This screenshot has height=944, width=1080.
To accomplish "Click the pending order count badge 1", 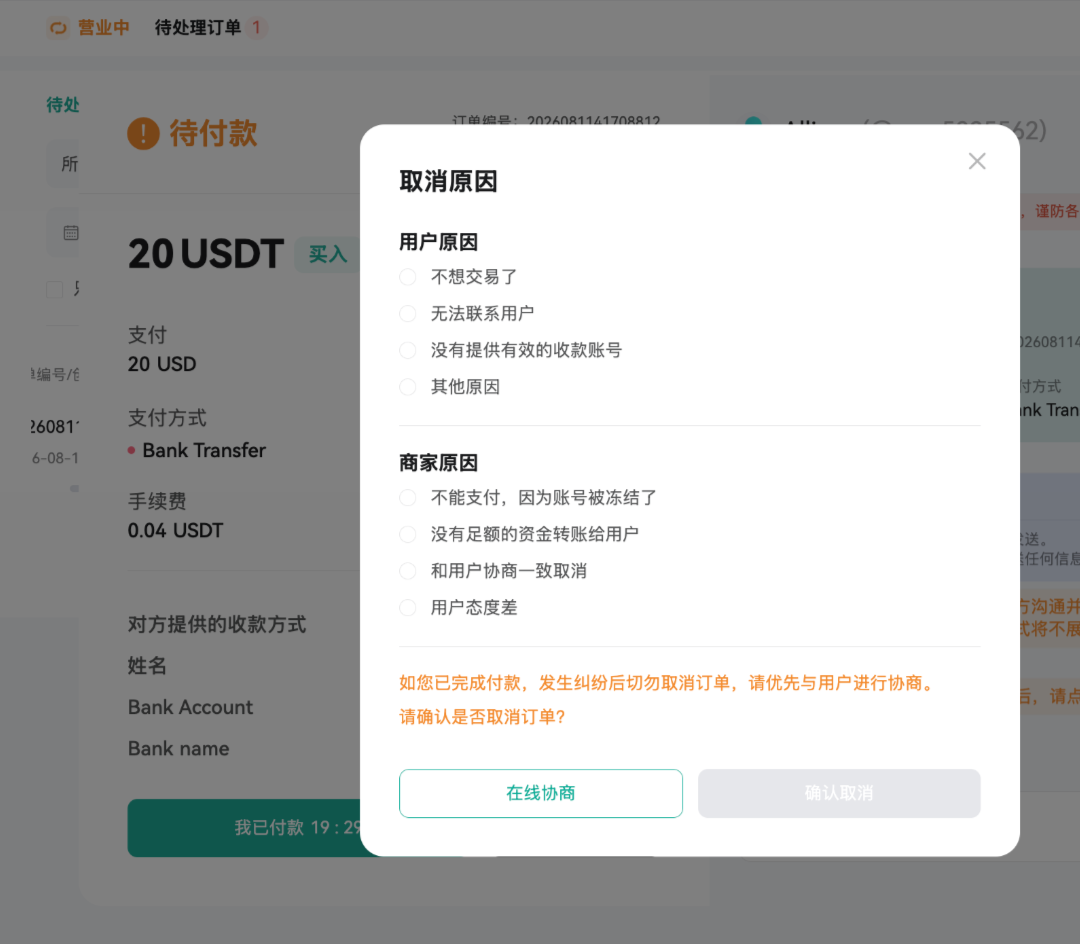I will coord(256,28).
